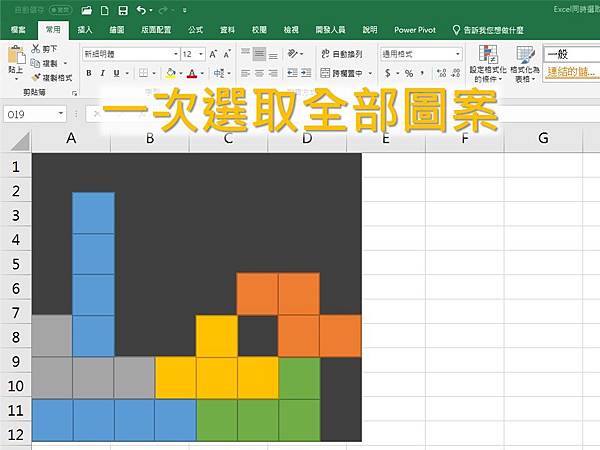Decrease font size with the small A

pyautogui.click(x=227, y=54)
